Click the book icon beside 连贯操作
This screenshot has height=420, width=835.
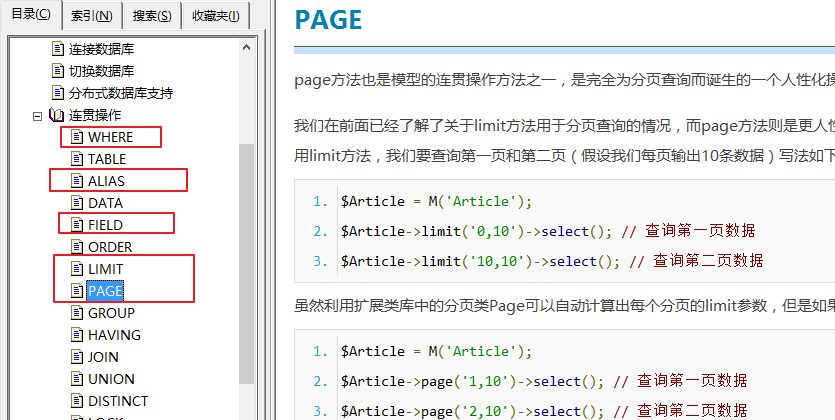(x=56, y=115)
